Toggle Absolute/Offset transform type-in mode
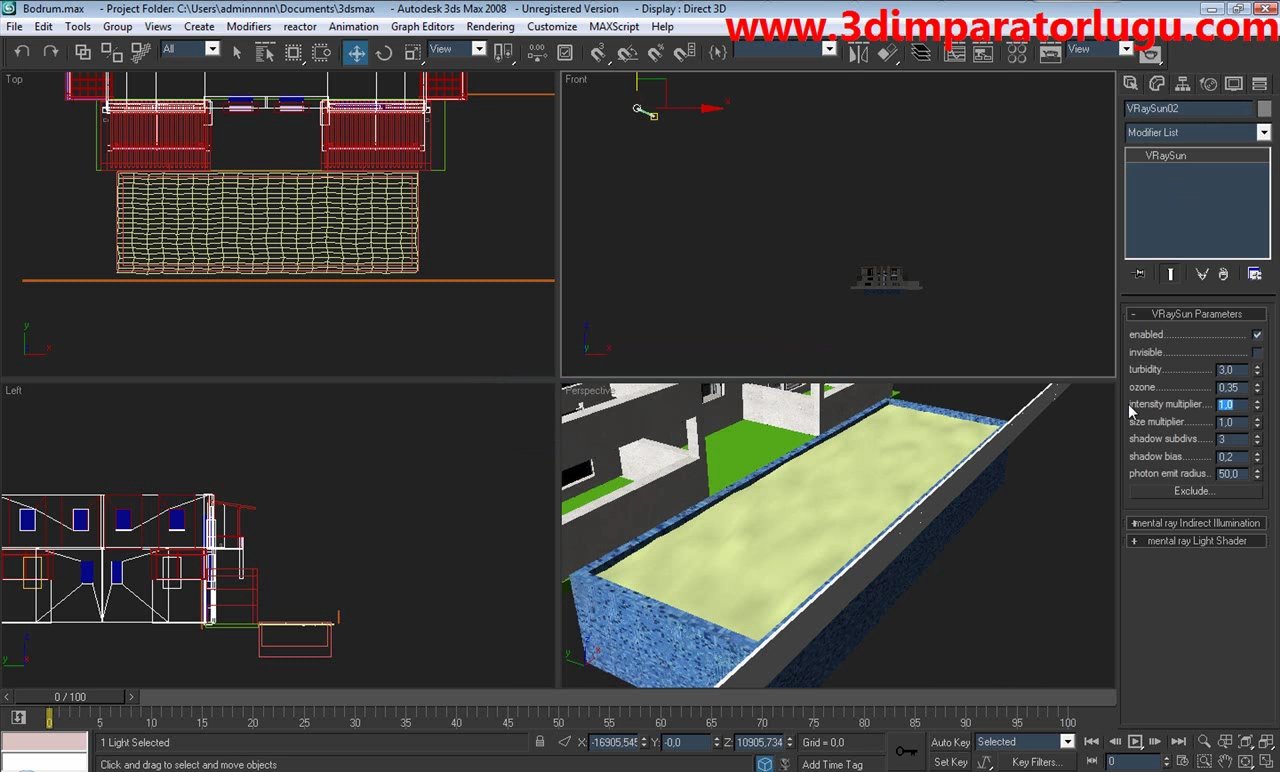The width and height of the screenshot is (1280, 772). (565, 742)
